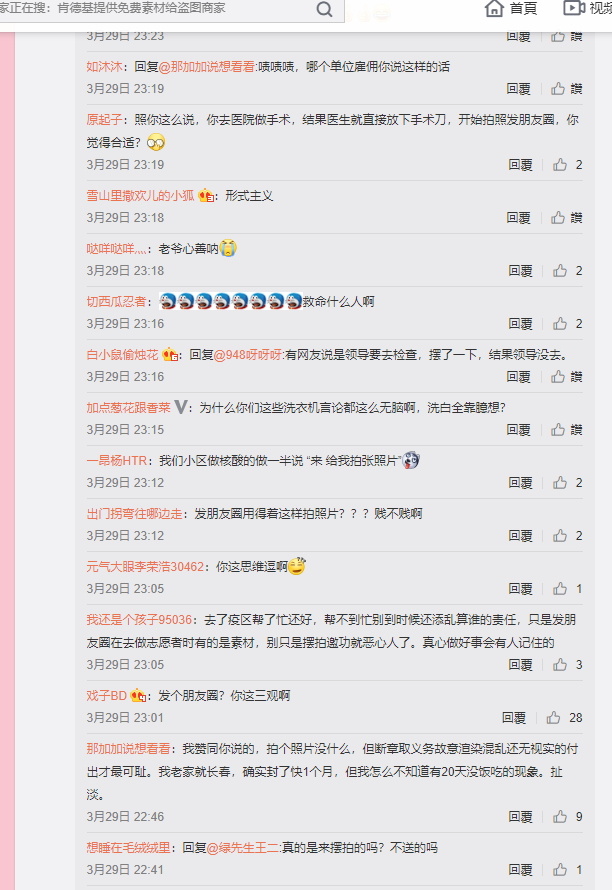This screenshot has width=612, height=890.
Task: Like 切西瓜忍者's comment
Action: [x=560, y=324]
